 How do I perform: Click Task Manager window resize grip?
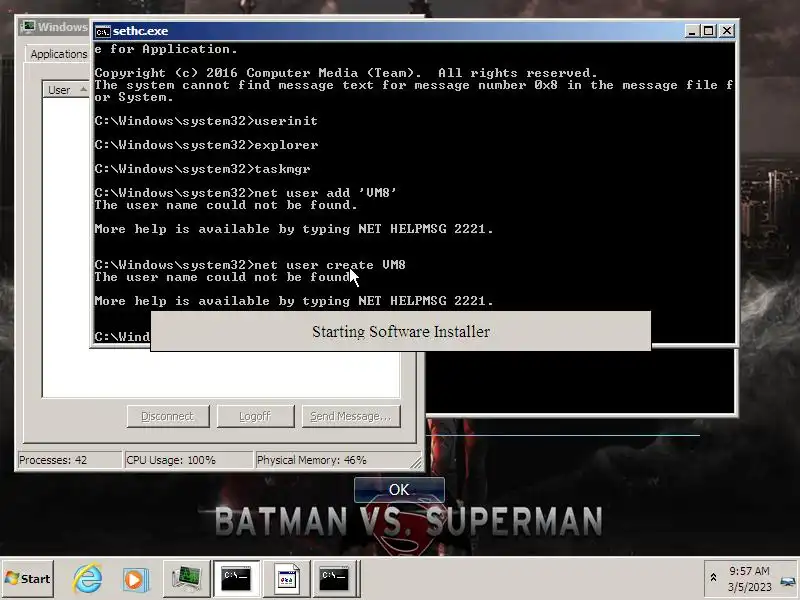[x=416, y=462]
